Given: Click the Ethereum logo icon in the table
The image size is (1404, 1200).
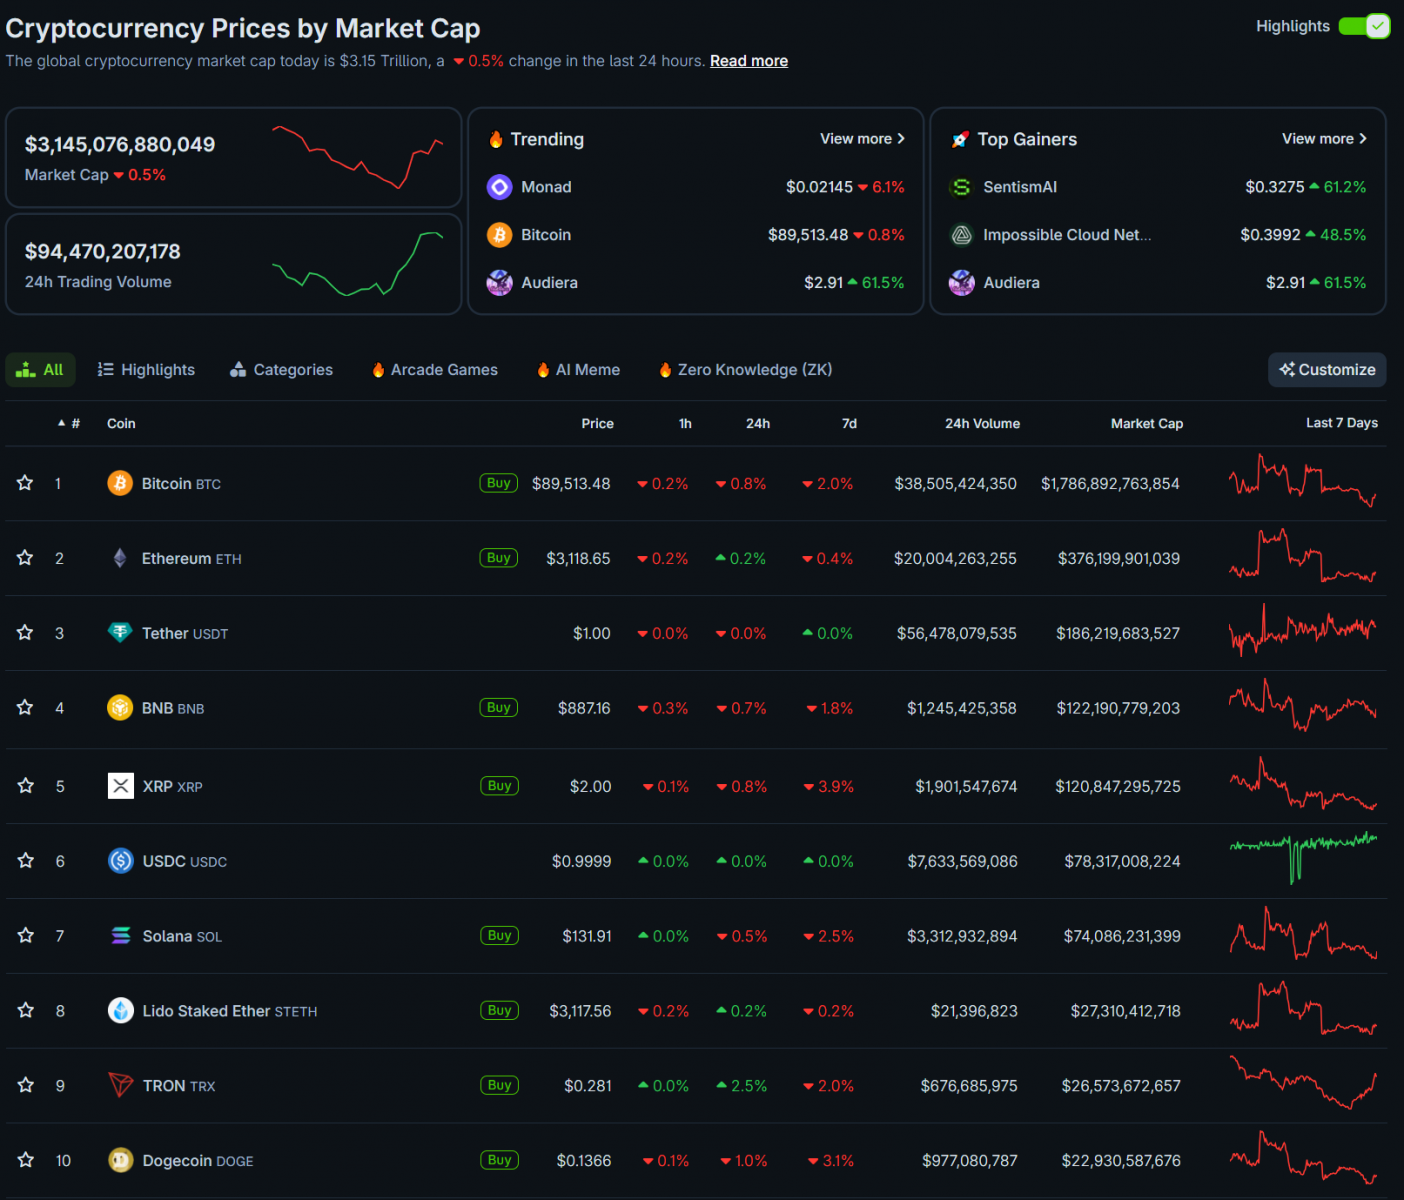Looking at the screenshot, I should pyautogui.click(x=120, y=558).
